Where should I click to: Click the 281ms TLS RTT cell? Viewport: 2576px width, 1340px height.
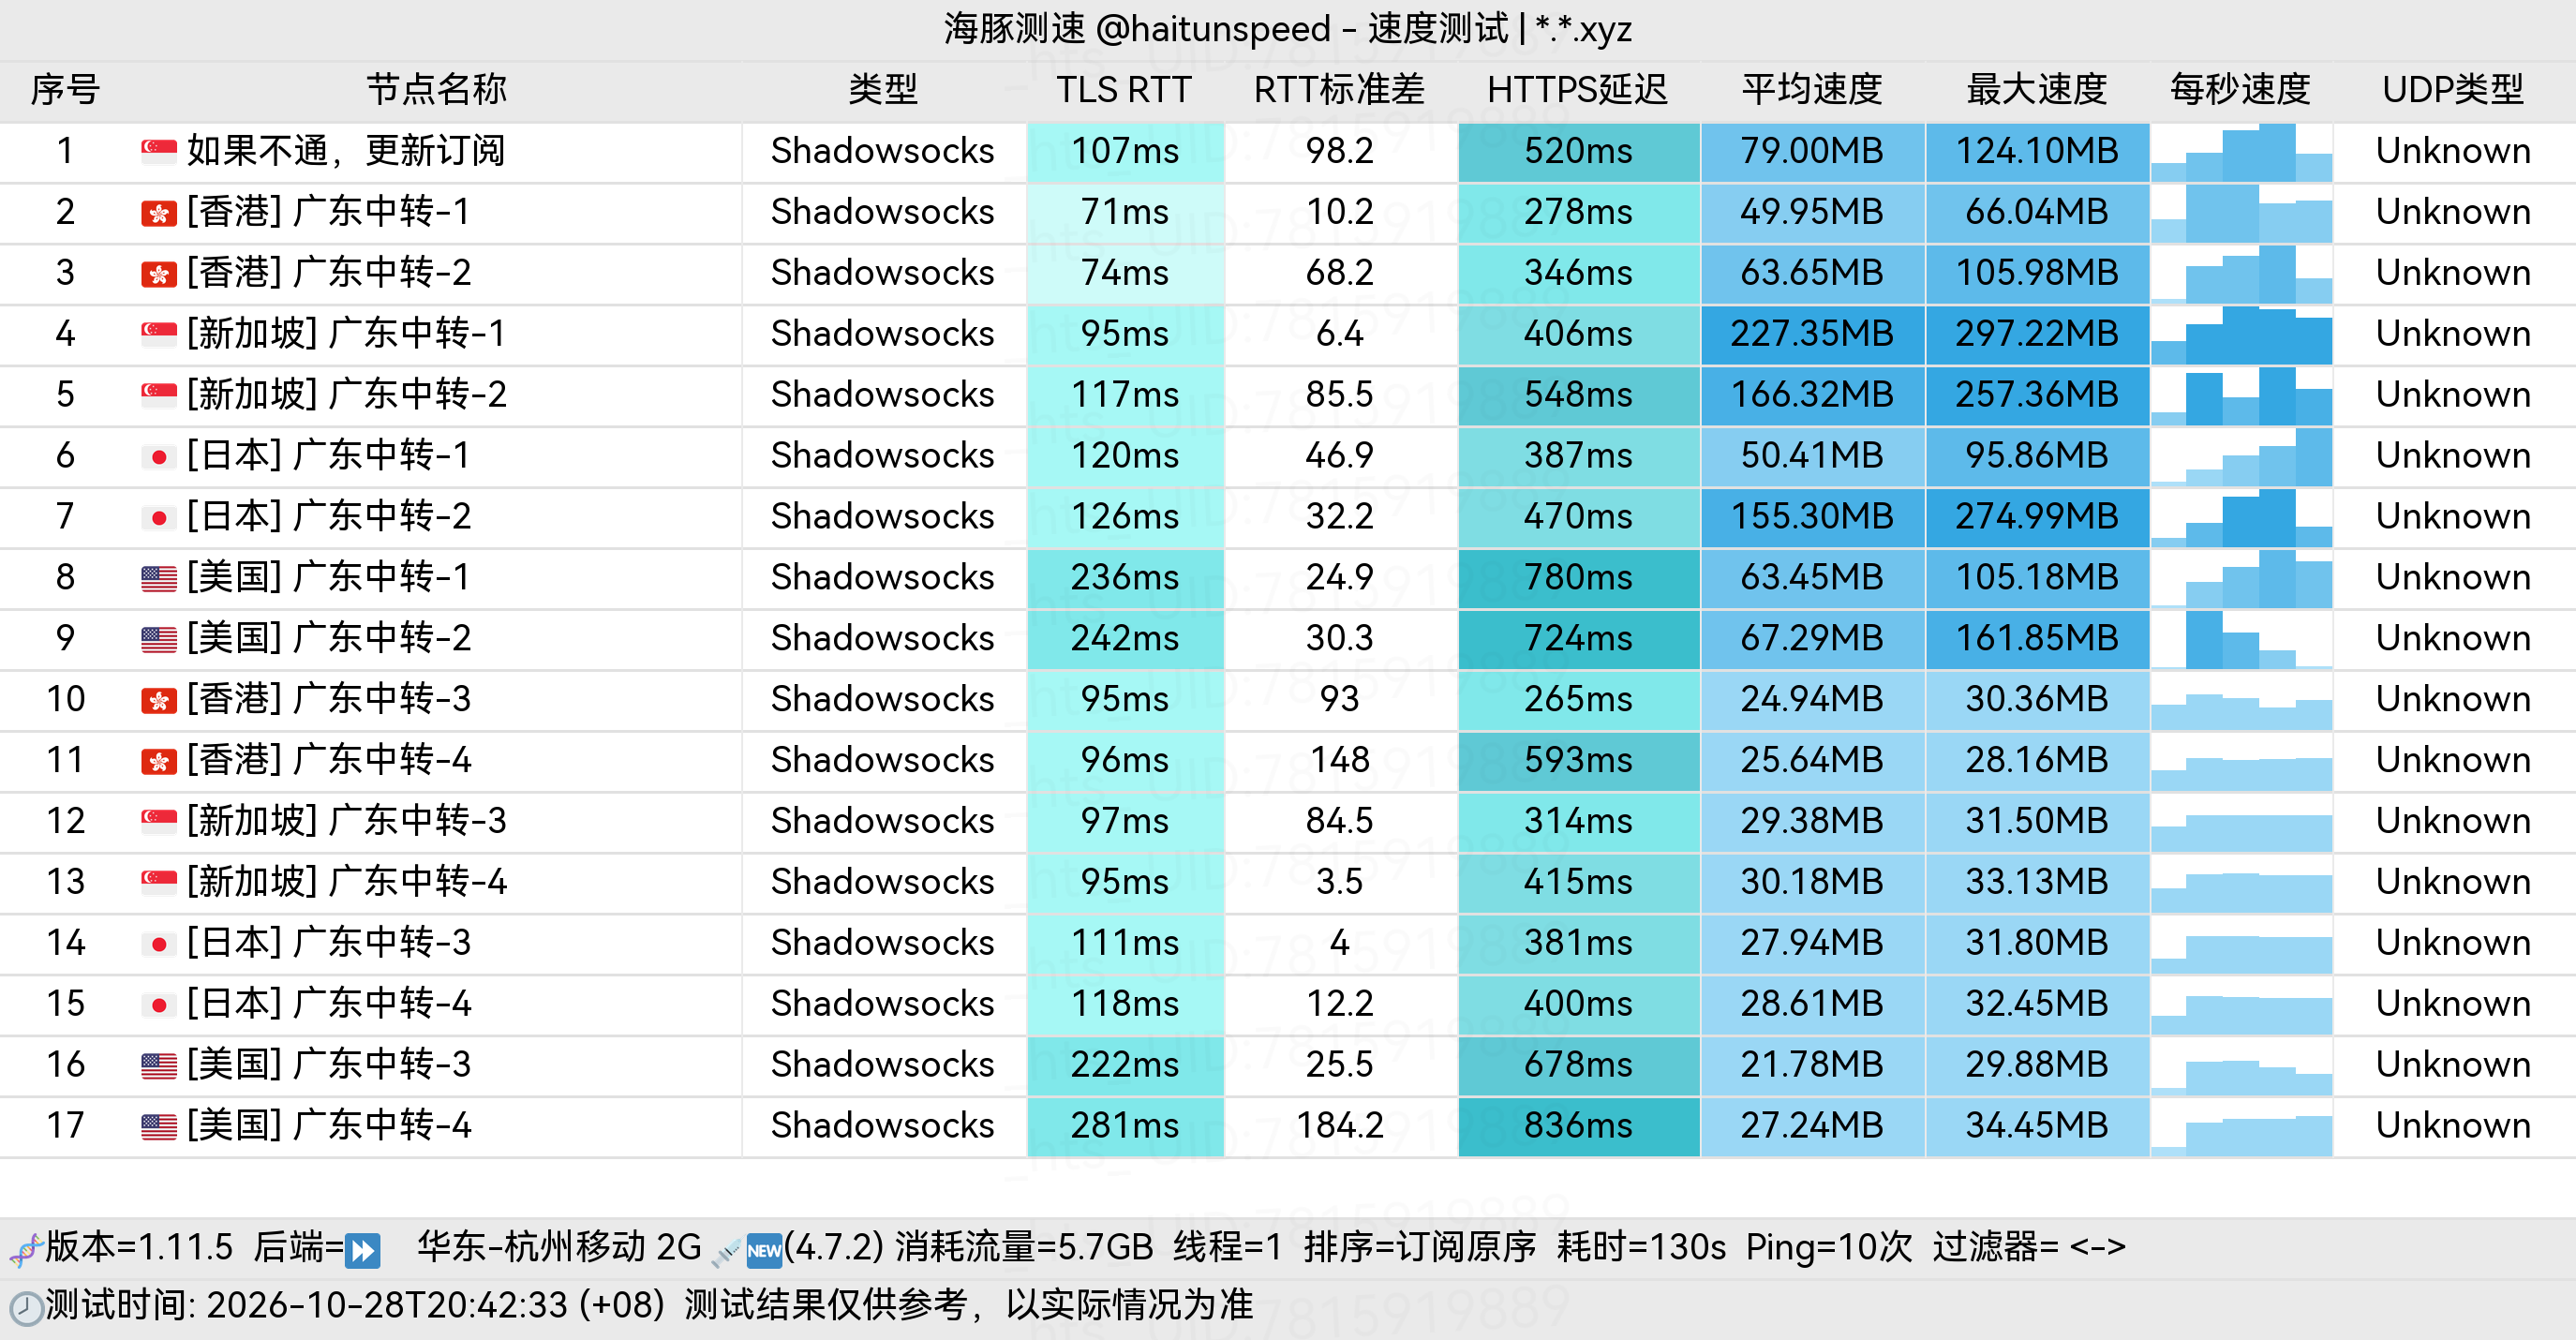click(1125, 1126)
